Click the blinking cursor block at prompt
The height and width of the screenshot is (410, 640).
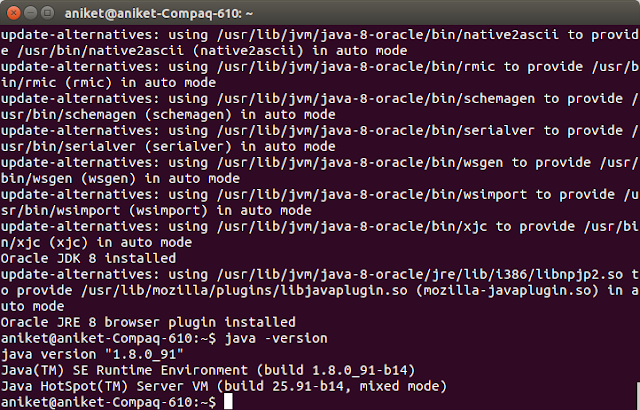pyautogui.click(x=228, y=401)
